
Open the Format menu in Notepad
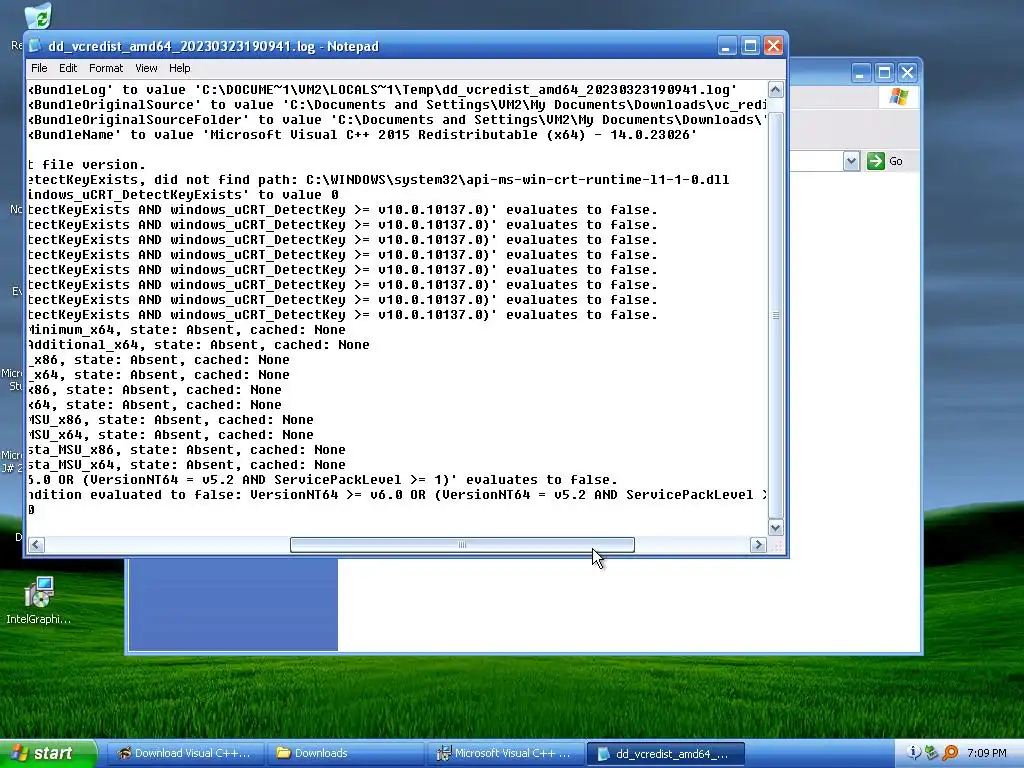tap(106, 68)
